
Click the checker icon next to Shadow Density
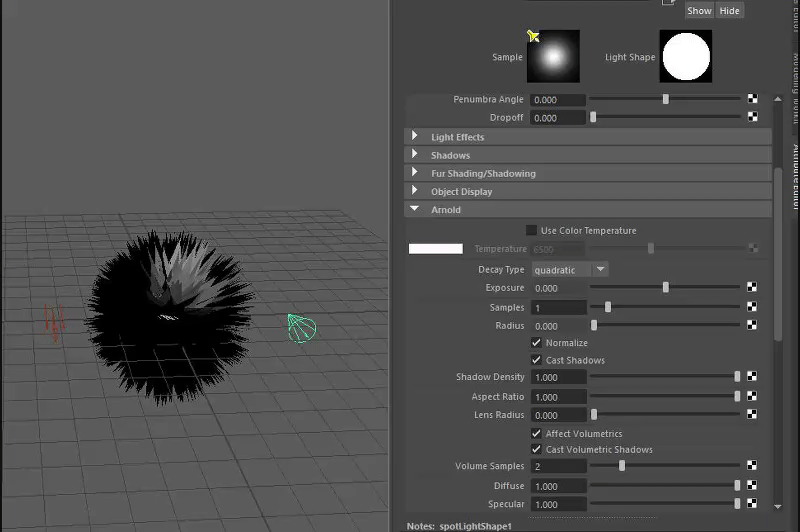752,378
